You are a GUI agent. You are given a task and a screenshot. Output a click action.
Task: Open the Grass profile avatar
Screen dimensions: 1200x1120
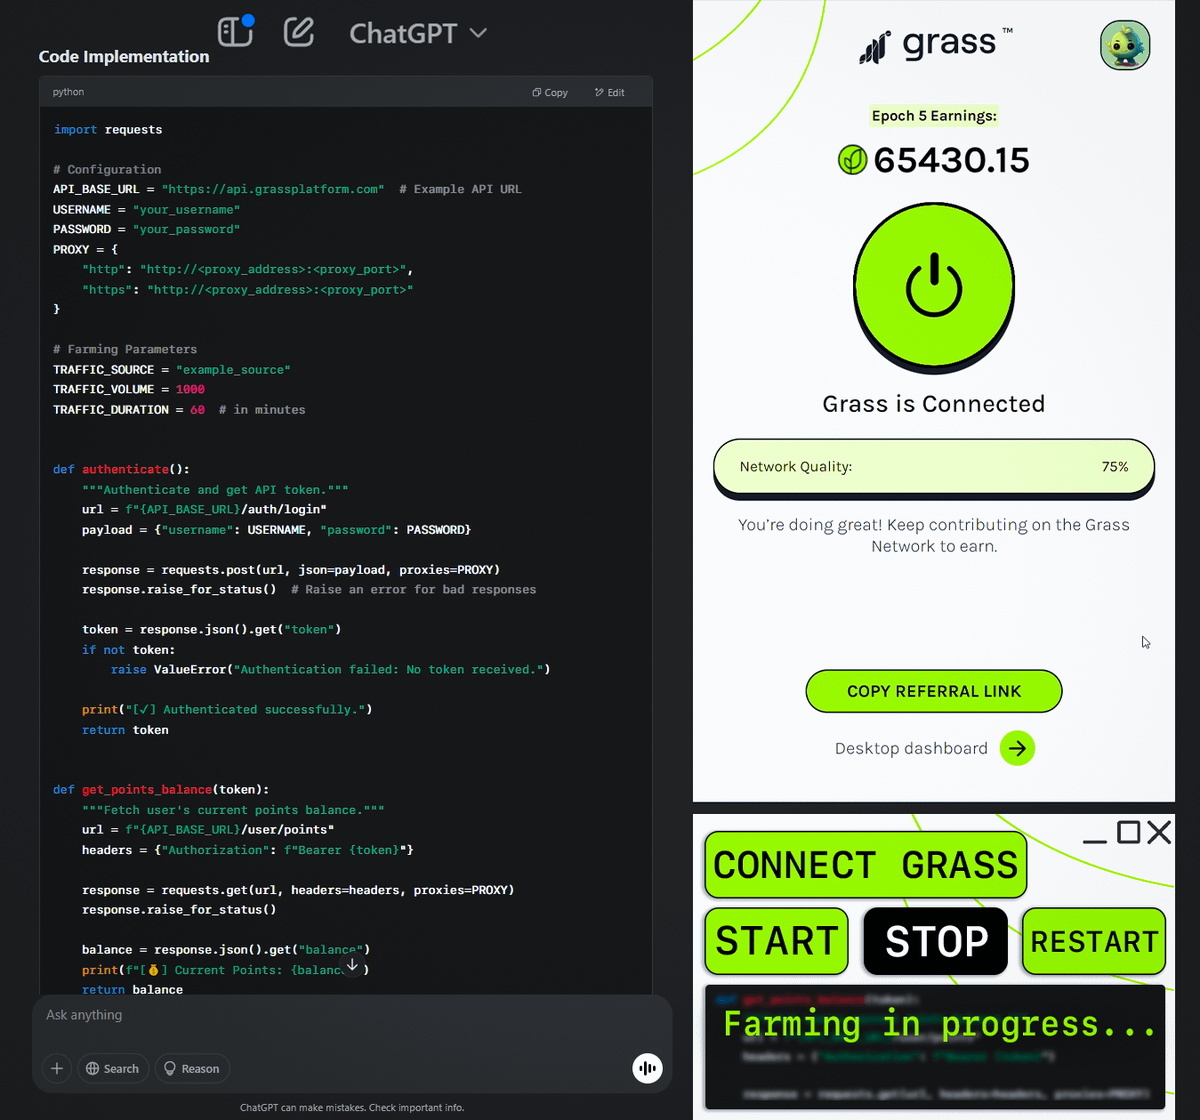point(1125,45)
